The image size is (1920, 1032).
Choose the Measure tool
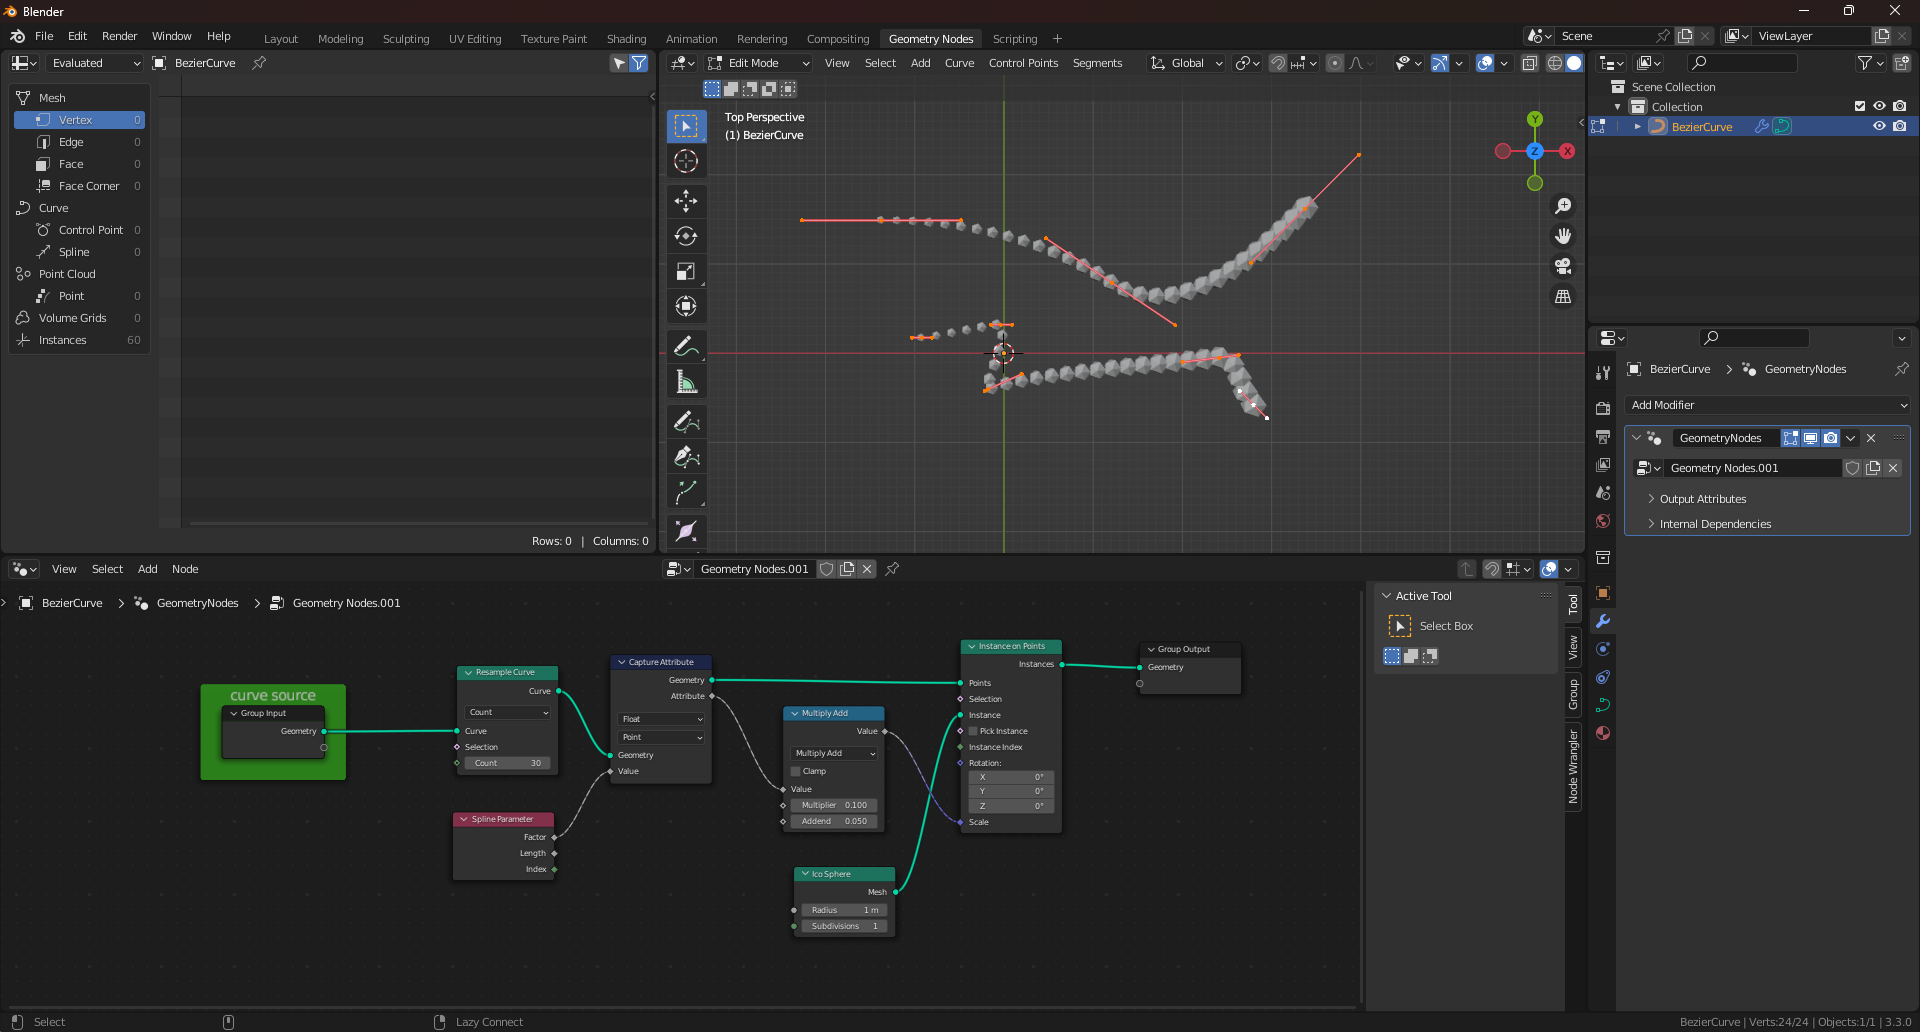686,382
